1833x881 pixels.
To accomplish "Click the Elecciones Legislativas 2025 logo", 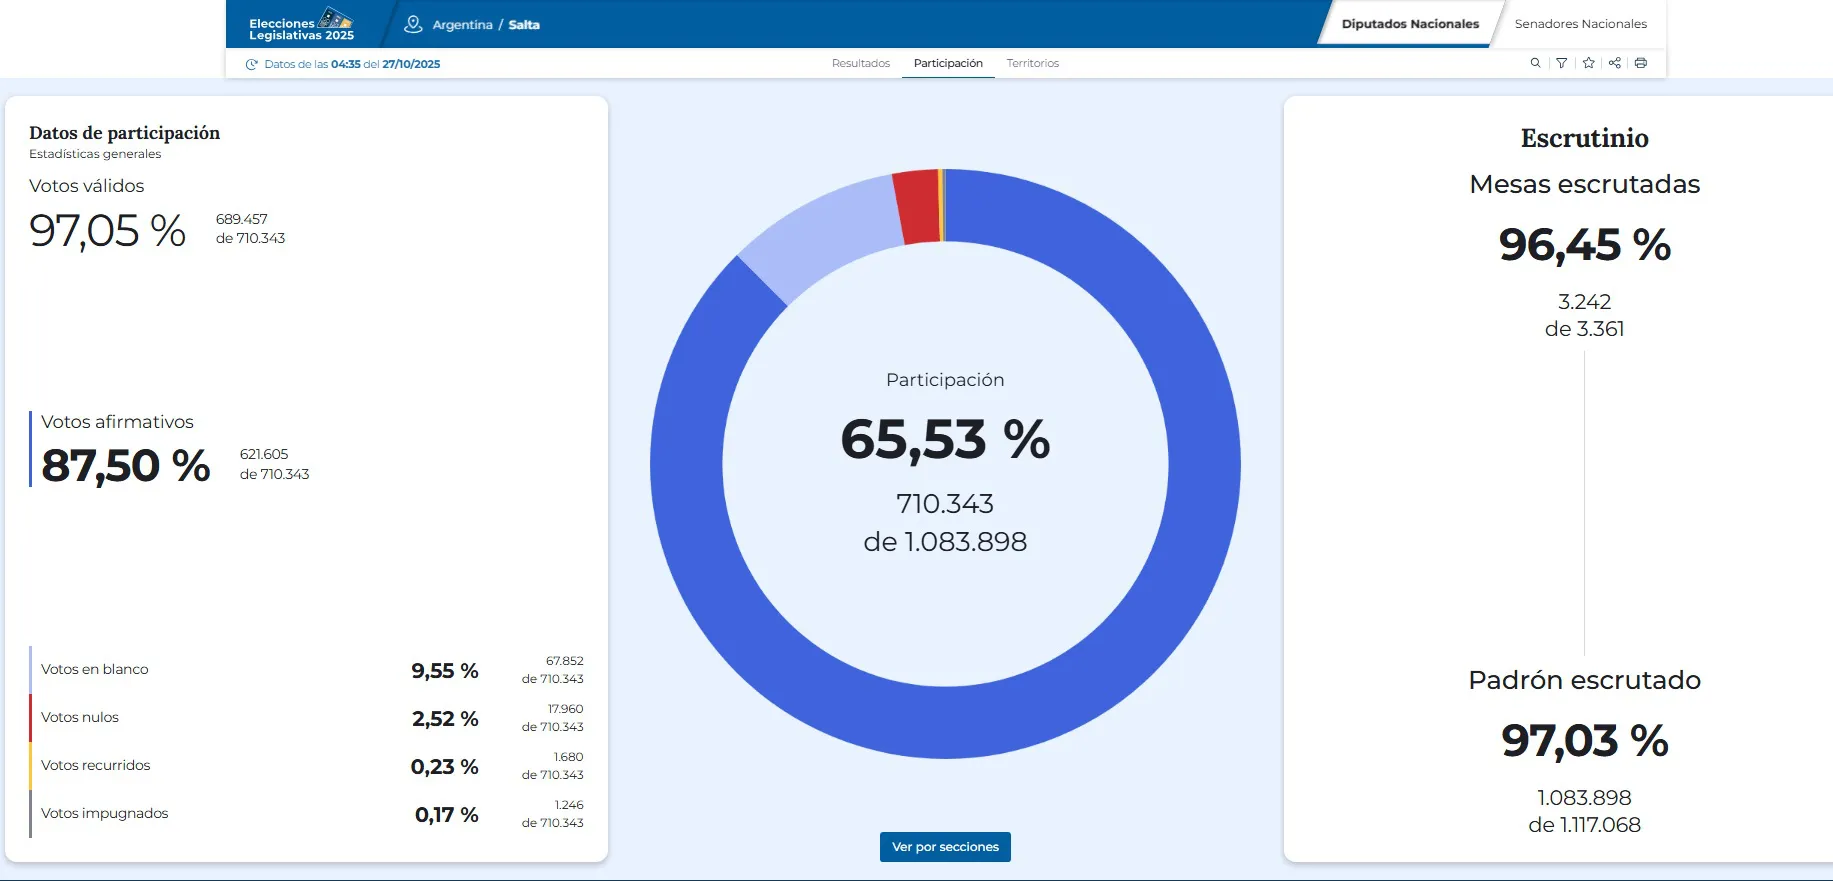I will coord(301,24).
